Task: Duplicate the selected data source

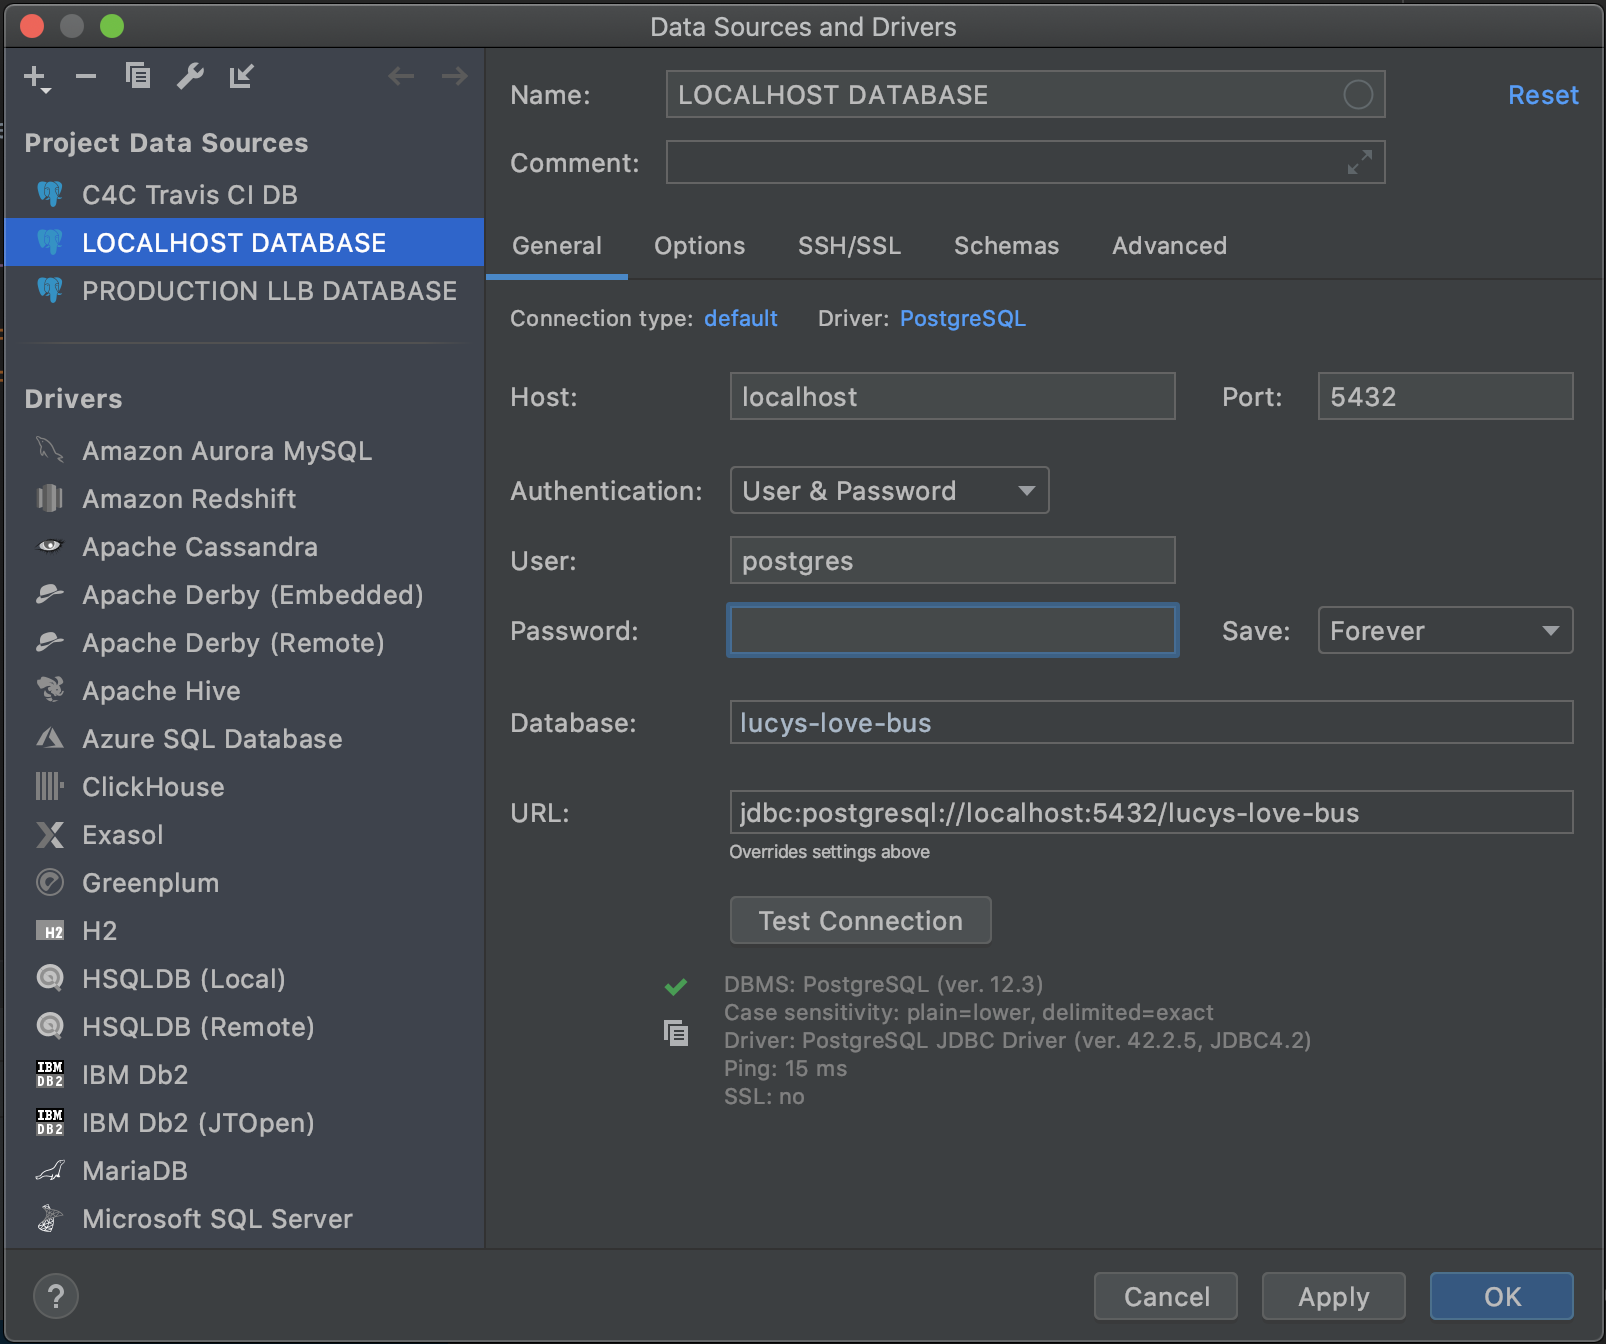Action: (139, 75)
